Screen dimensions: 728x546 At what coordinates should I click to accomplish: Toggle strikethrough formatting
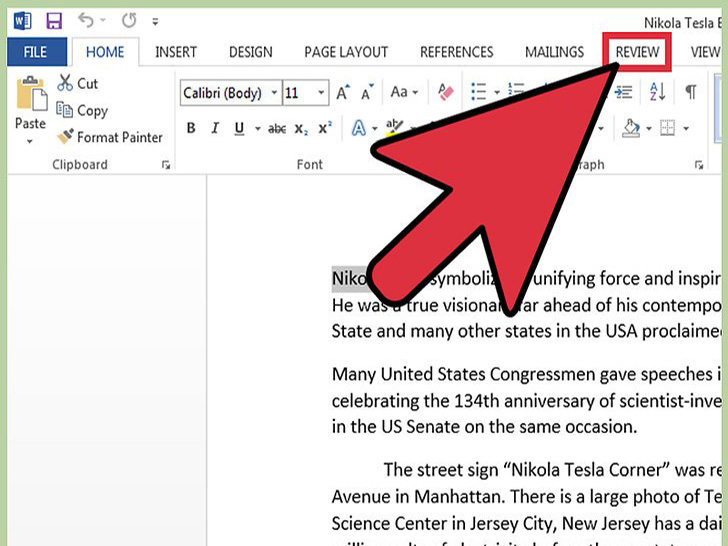pyautogui.click(x=276, y=128)
